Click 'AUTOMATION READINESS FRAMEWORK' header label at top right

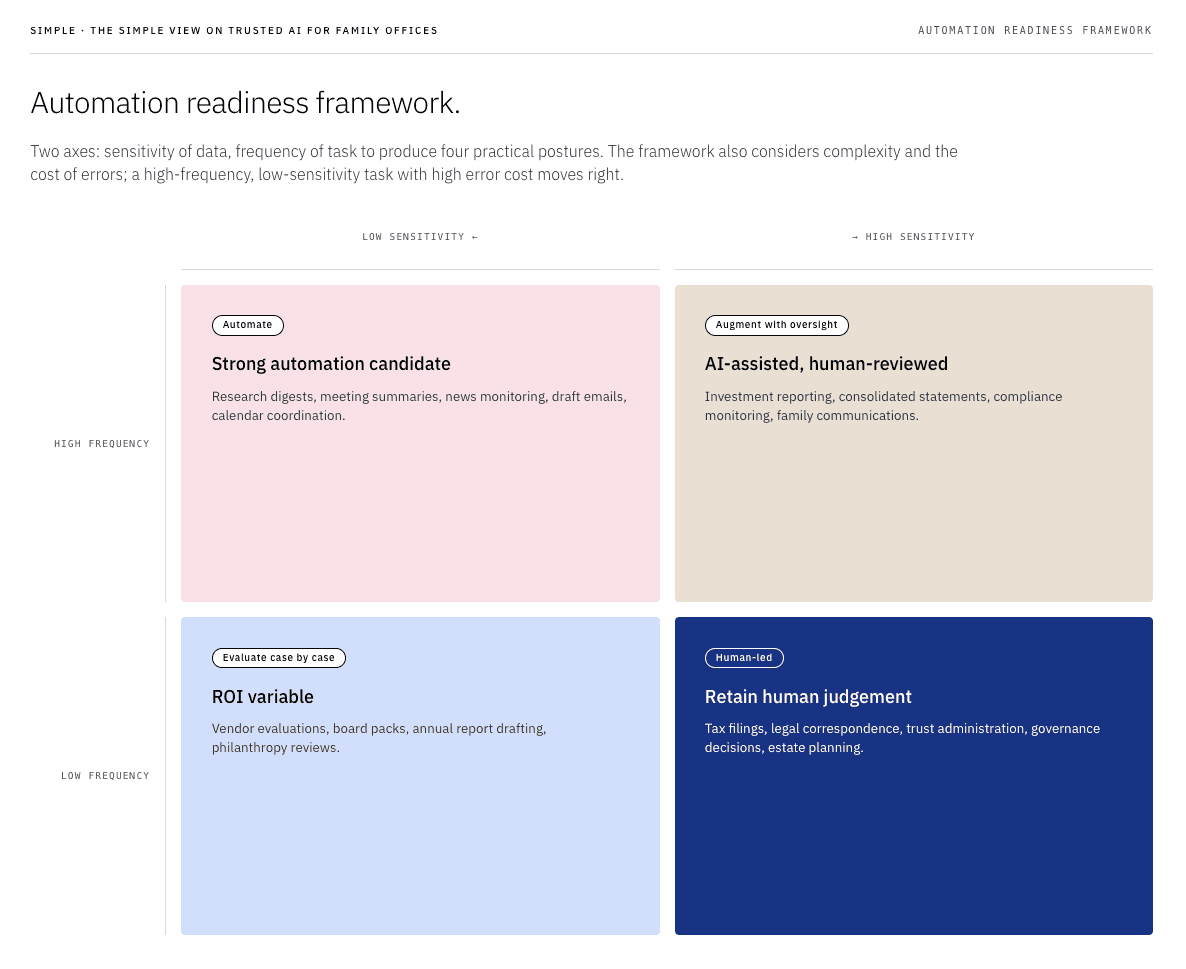[1035, 30]
